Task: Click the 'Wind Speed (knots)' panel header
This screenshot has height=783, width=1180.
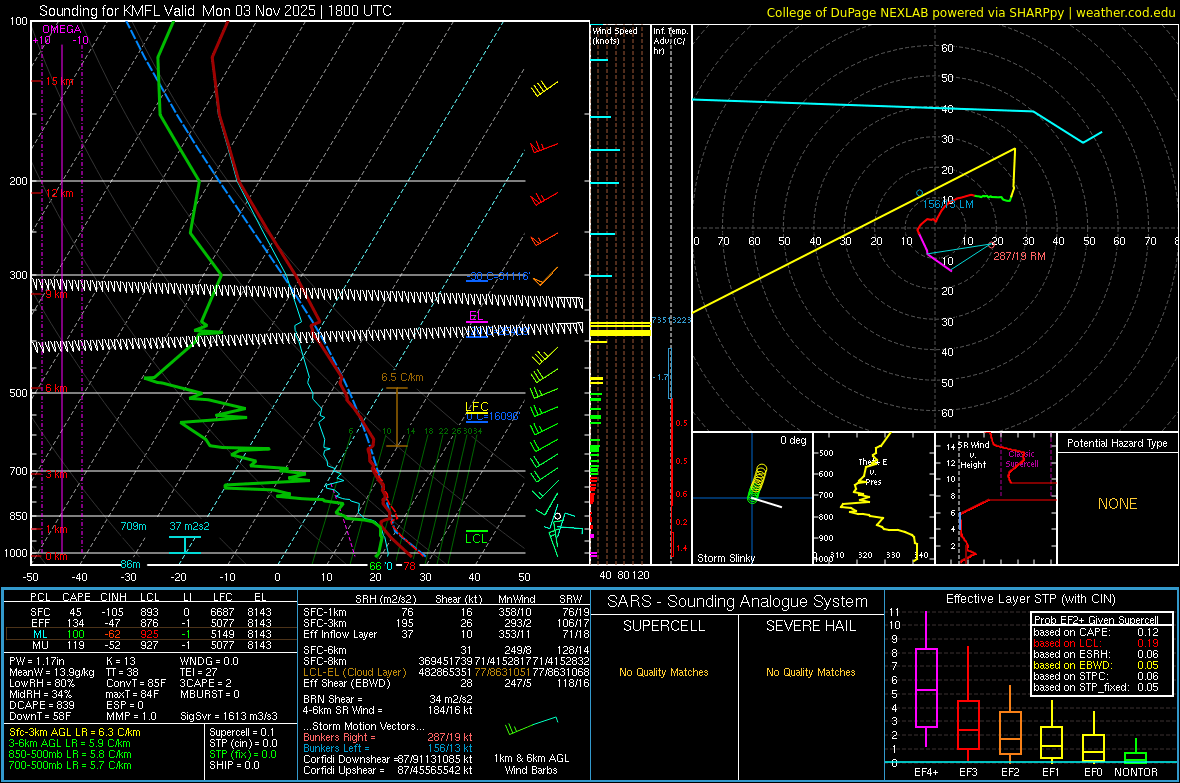Action: pos(614,35)
